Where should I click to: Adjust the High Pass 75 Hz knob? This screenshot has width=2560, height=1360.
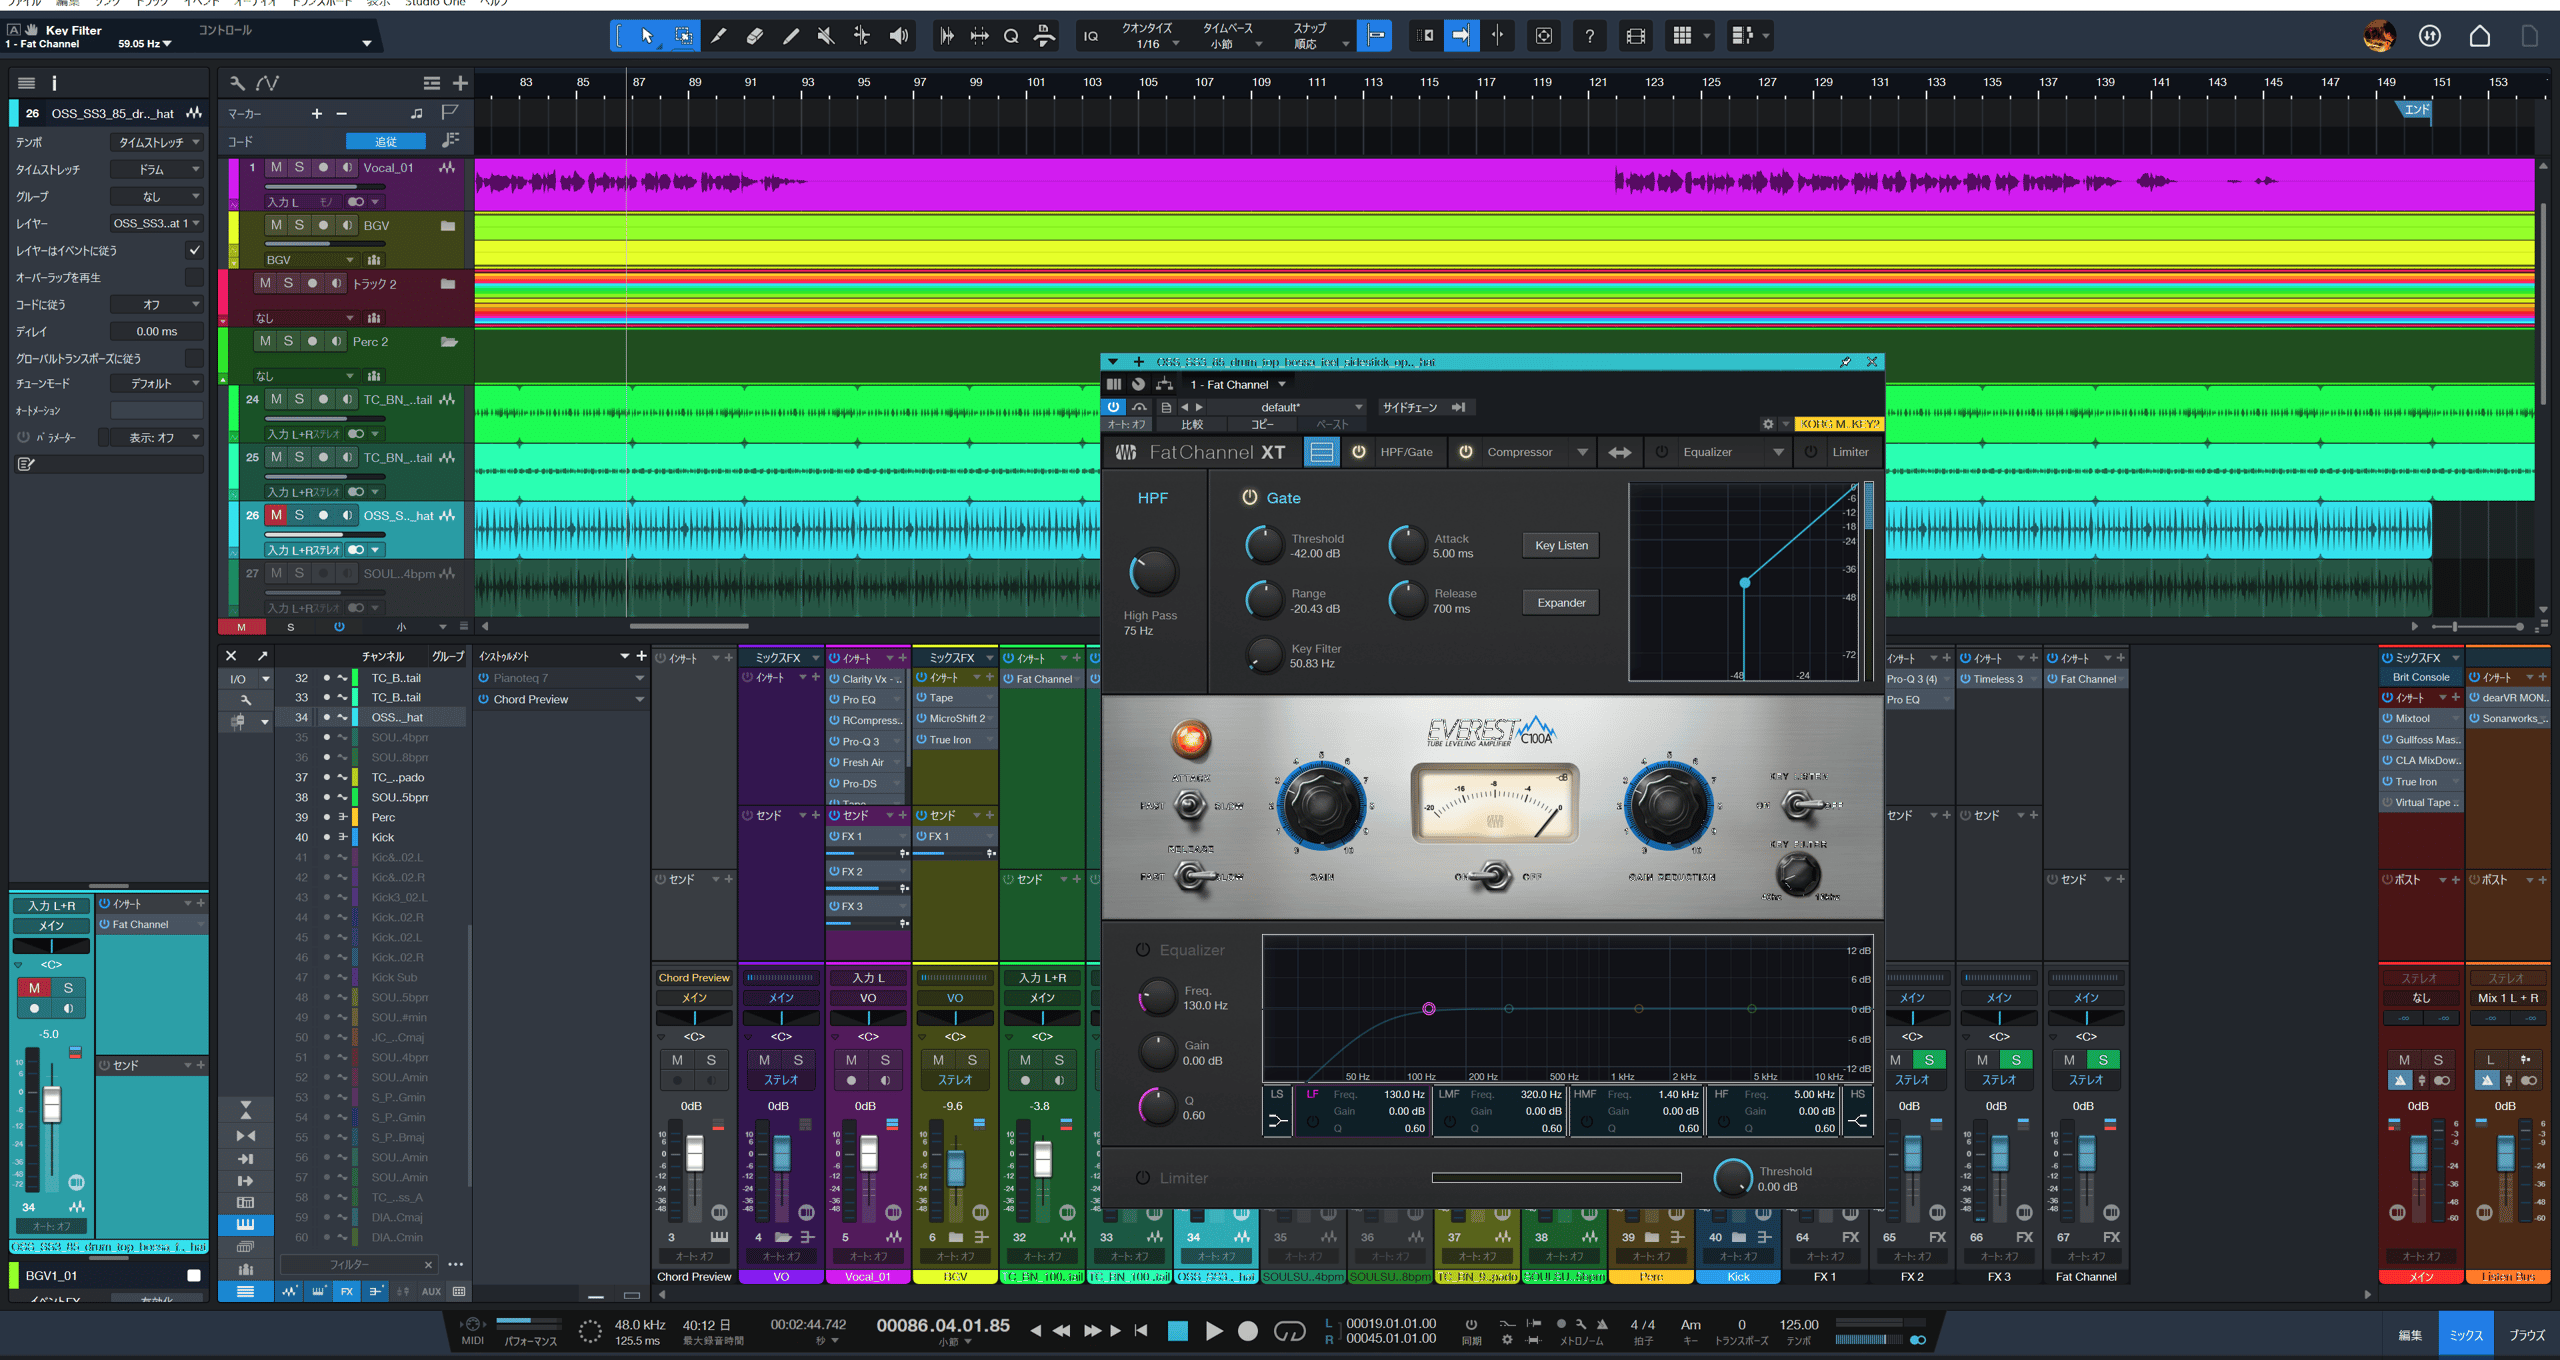[x=1152, y=572]
